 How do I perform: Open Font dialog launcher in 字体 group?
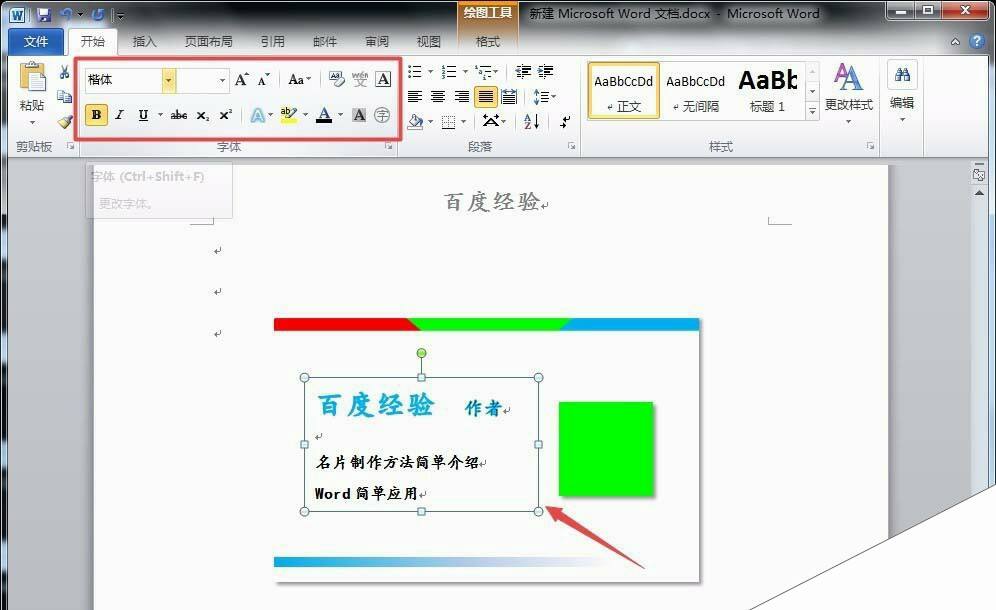388,147
